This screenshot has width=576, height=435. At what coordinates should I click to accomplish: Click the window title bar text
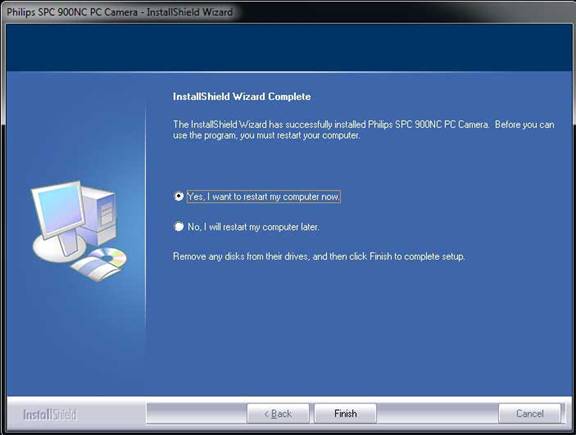119,12
